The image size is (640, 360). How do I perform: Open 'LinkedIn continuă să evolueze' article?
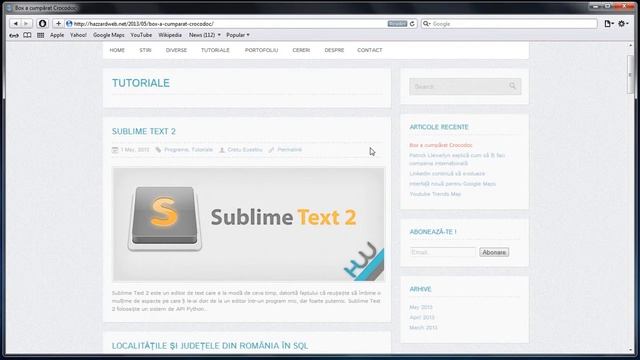coord(447,173)
